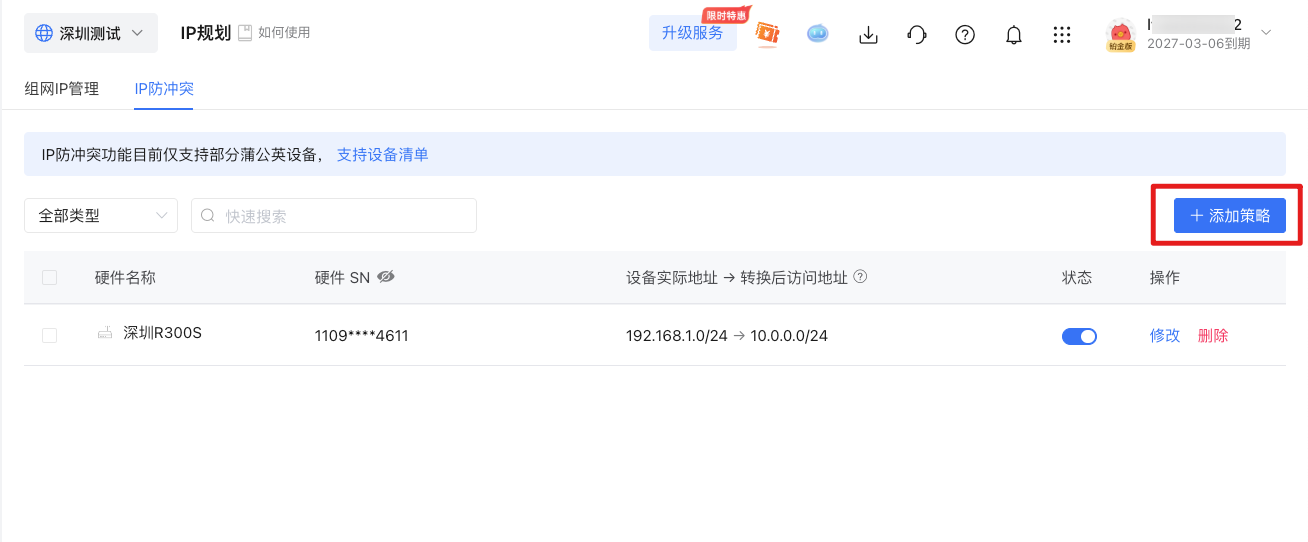Click the download icon in header

pos(869,35)
